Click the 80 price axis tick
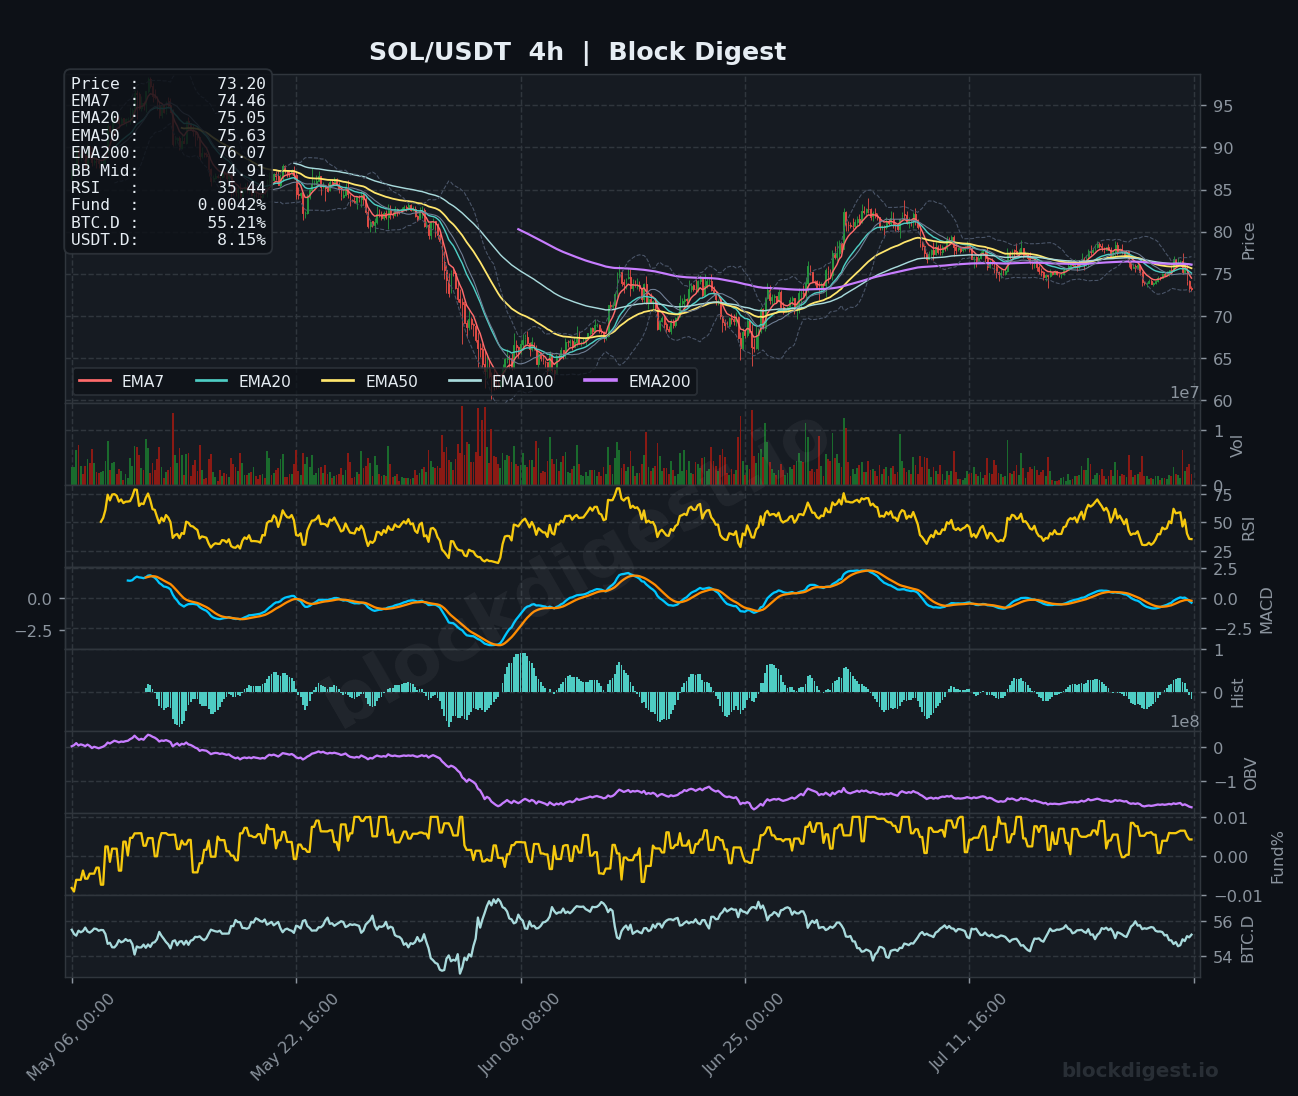This screenshot has width=1298, height=1096. coord(1222,232)
